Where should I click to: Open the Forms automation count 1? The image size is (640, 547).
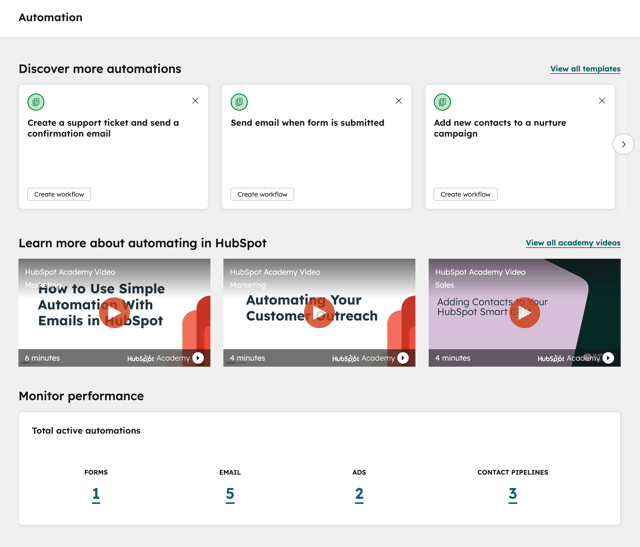(x=96, y=494)
